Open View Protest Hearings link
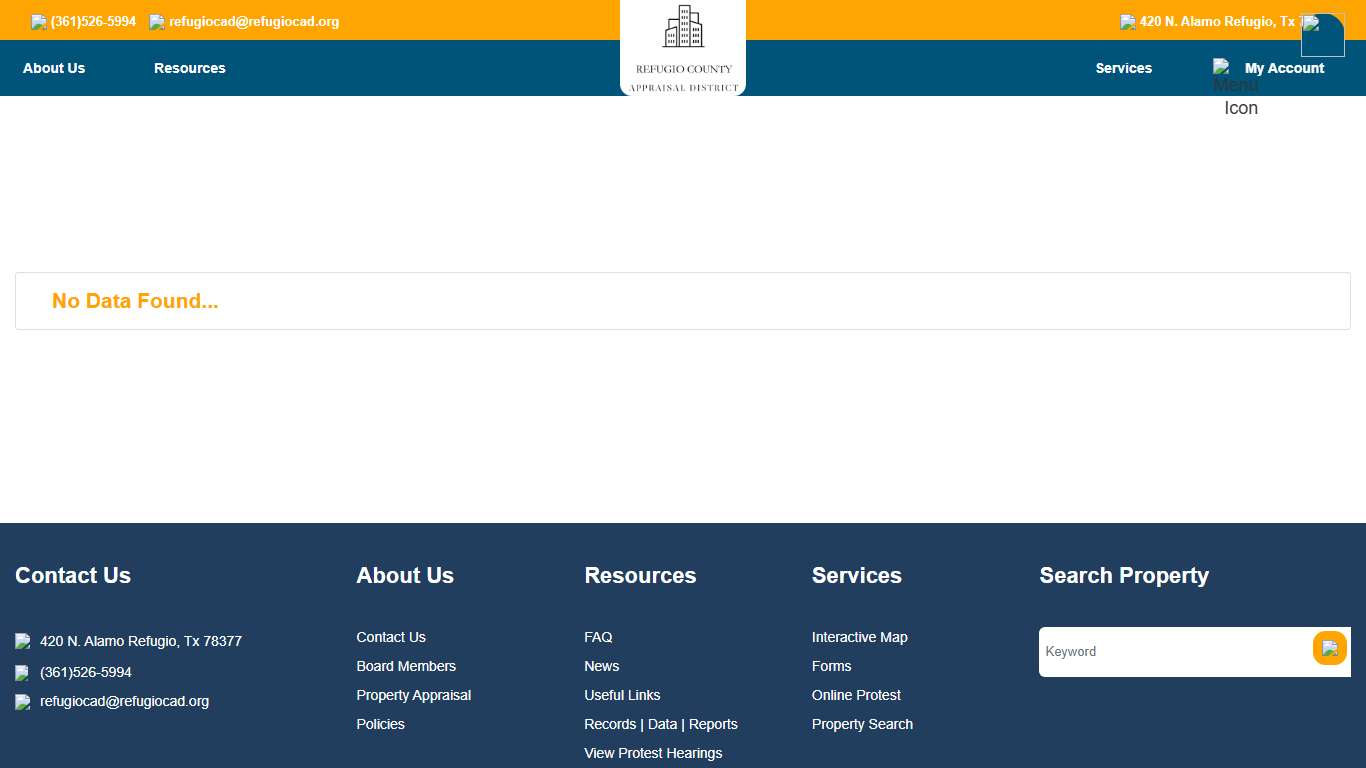 pyautogui.click(x=653, y=753)
